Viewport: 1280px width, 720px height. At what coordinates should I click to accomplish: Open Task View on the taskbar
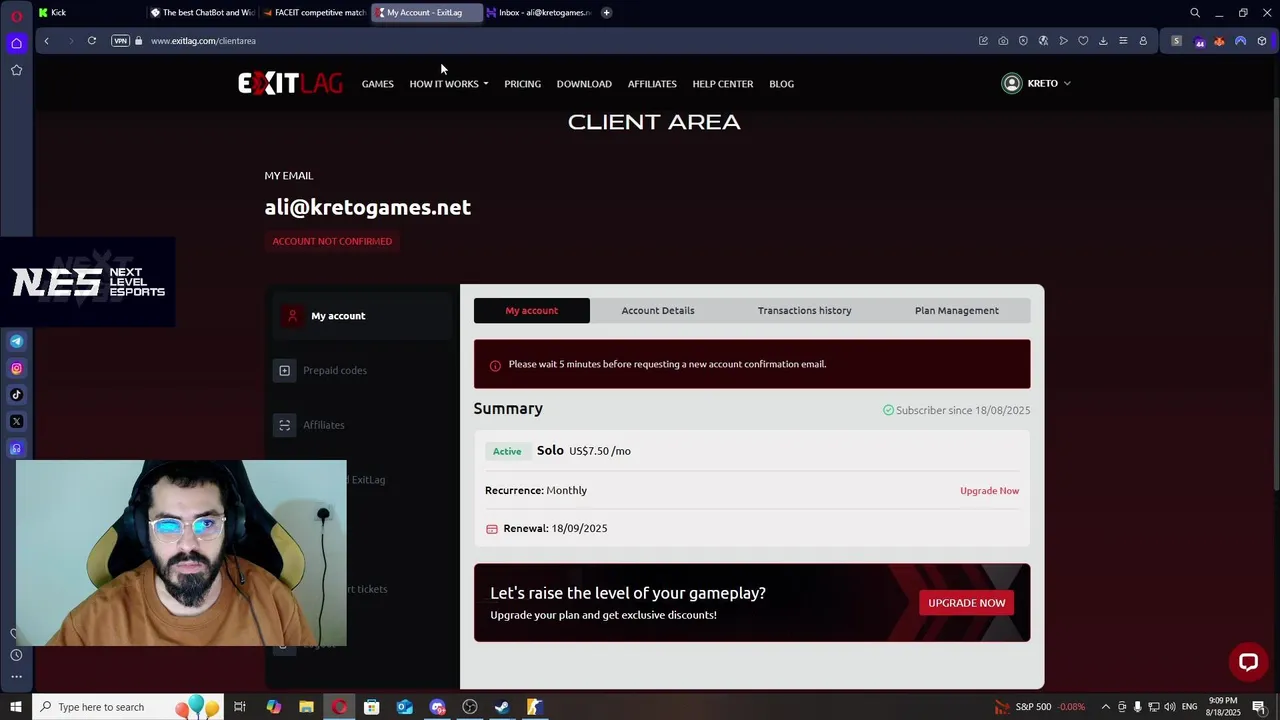click(x=240, y=707)
